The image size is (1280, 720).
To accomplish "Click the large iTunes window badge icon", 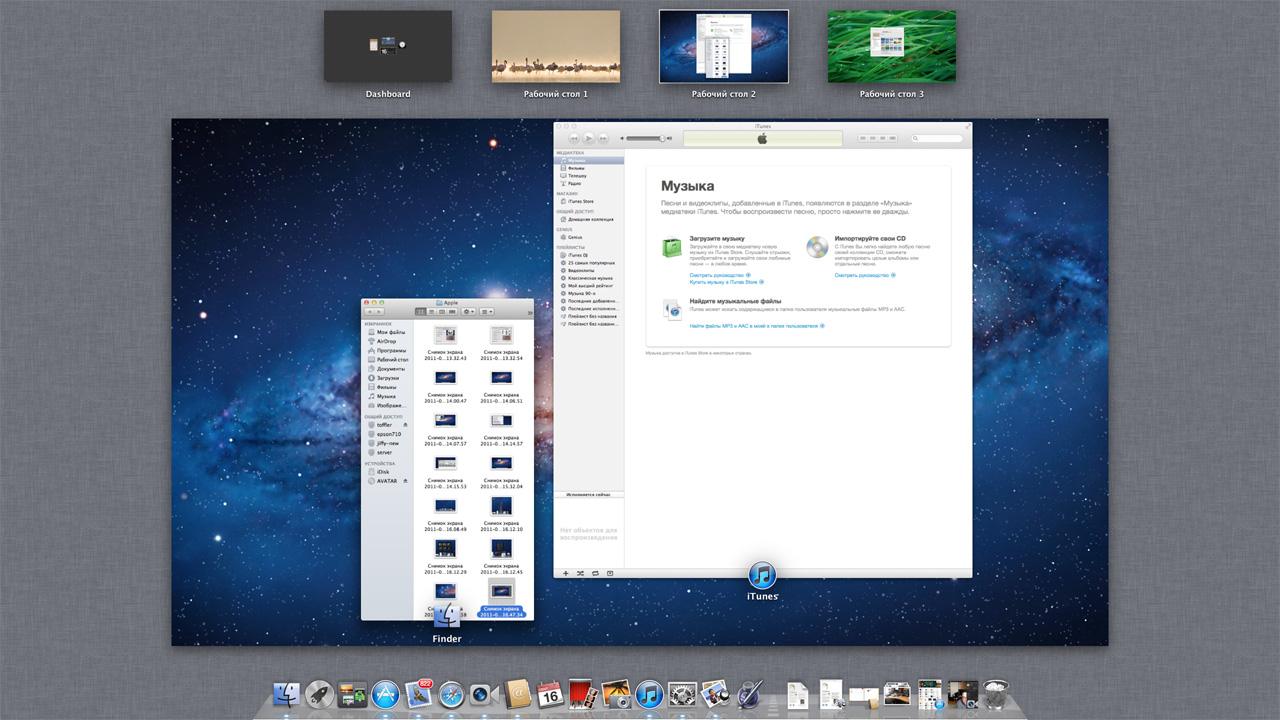I will 762,575.
